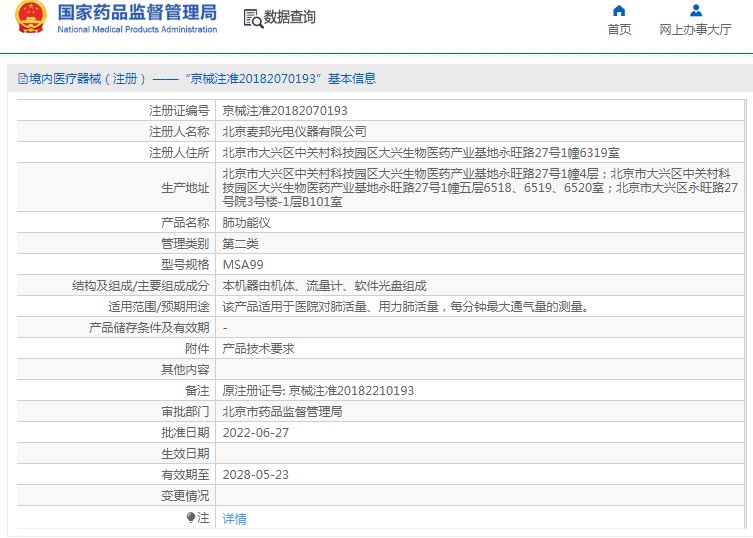This screenshot has width=753, height=538.
Task: Click the national emblem logo
Action: pyautogui.click(x=31, y=17)
